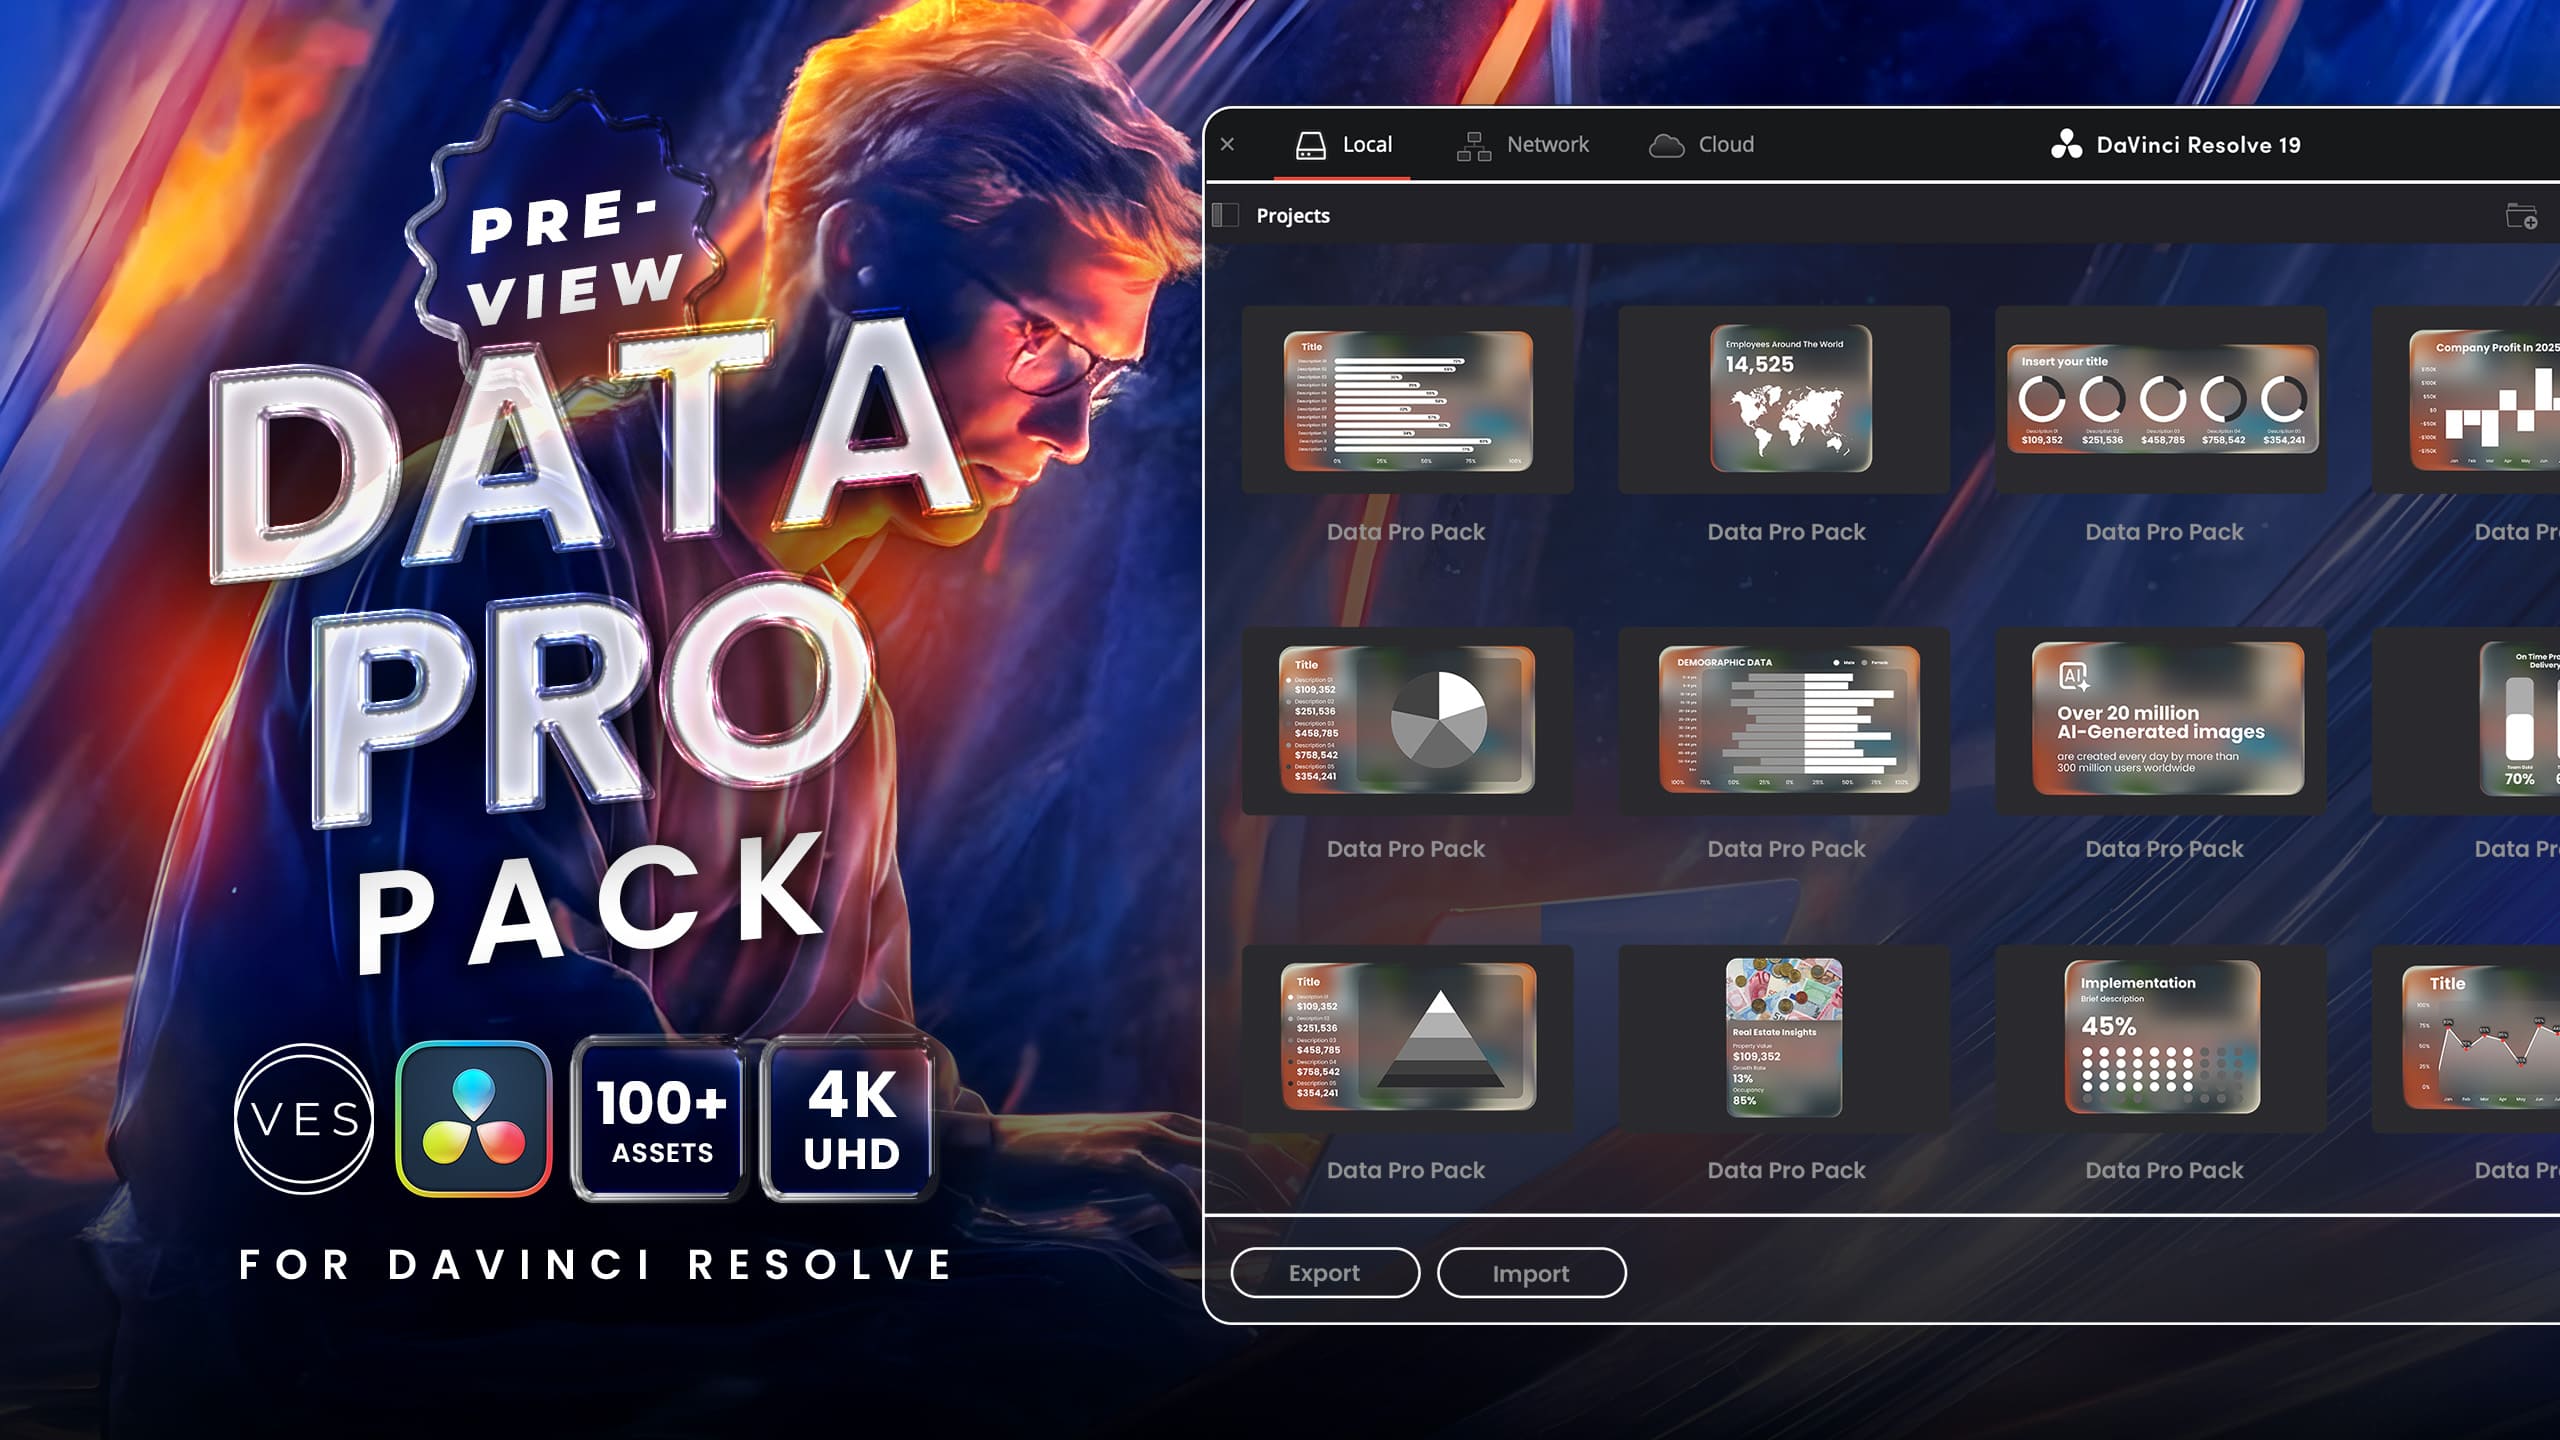
Task: Click the new project folder icon
Action: click(2521, 216)
